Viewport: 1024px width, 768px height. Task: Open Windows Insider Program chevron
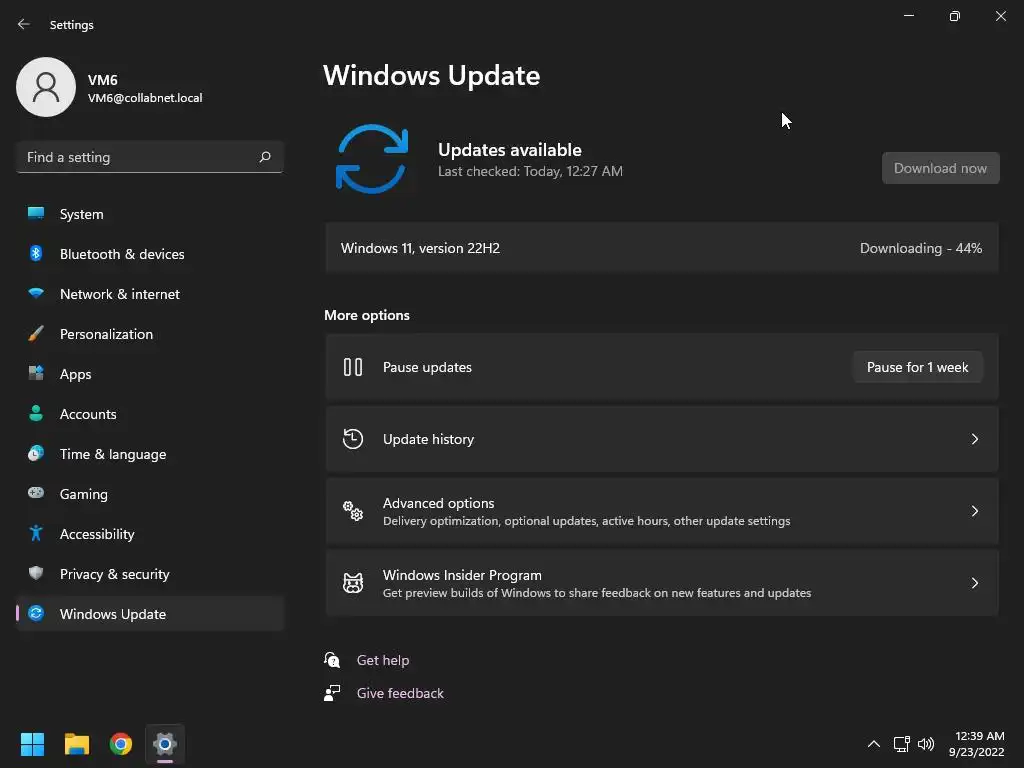pyautogui.click(x=974, y=583)
